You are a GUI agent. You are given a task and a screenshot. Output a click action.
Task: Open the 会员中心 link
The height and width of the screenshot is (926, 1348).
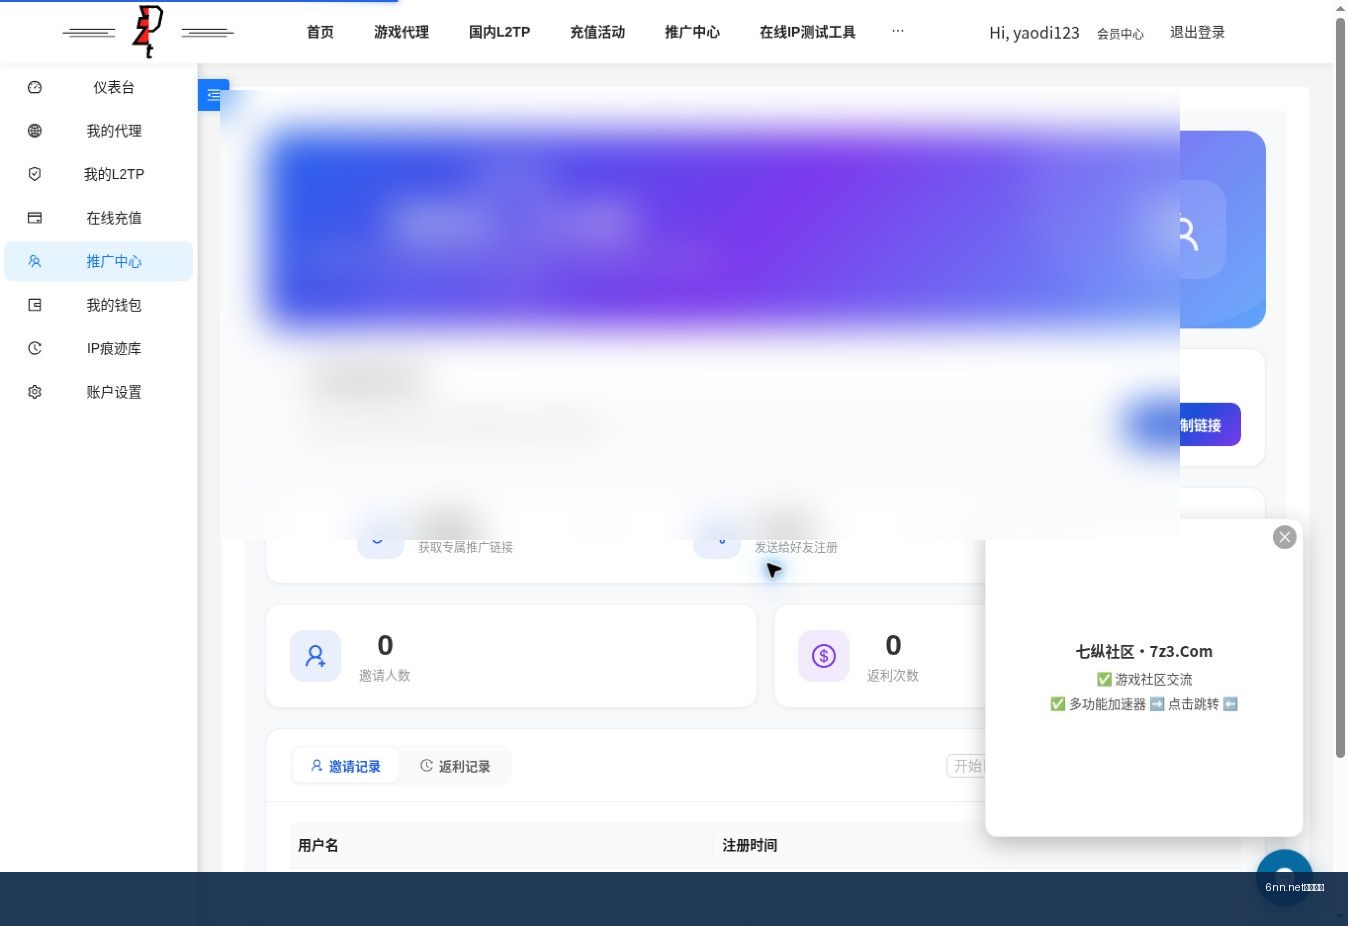pos(1120,34)
